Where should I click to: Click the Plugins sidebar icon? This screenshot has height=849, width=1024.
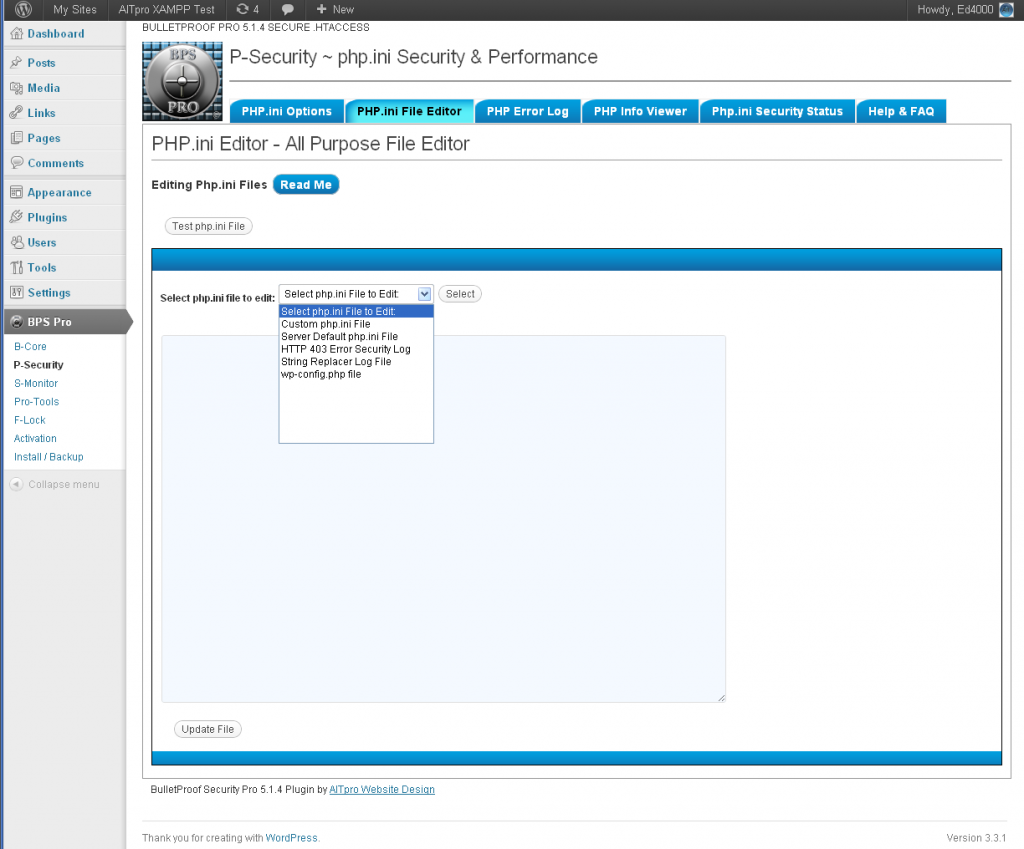15,217
